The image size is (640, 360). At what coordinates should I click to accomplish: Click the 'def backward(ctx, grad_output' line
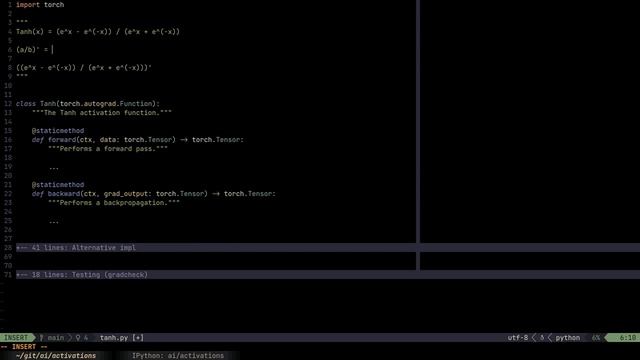point(153,193)
